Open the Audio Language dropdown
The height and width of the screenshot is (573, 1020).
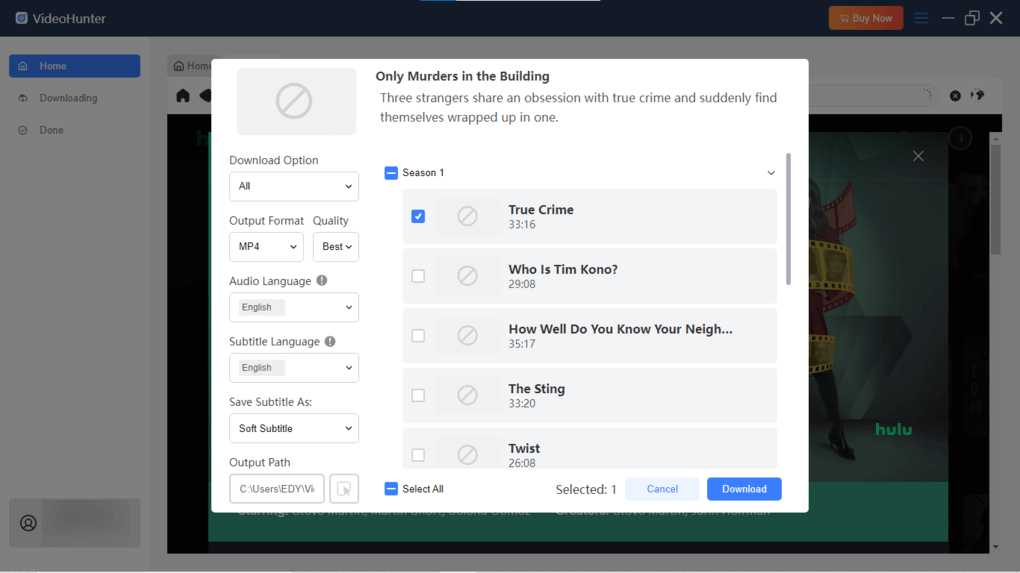coord(294,307)
